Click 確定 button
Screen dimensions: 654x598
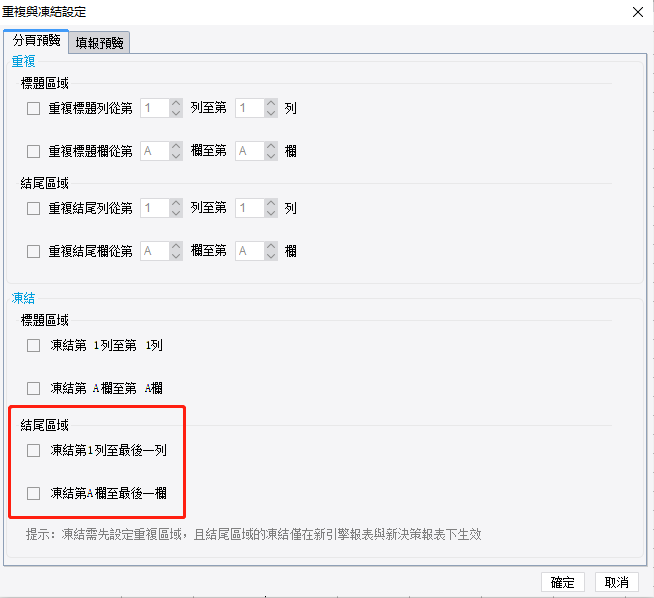coord(563,582)
